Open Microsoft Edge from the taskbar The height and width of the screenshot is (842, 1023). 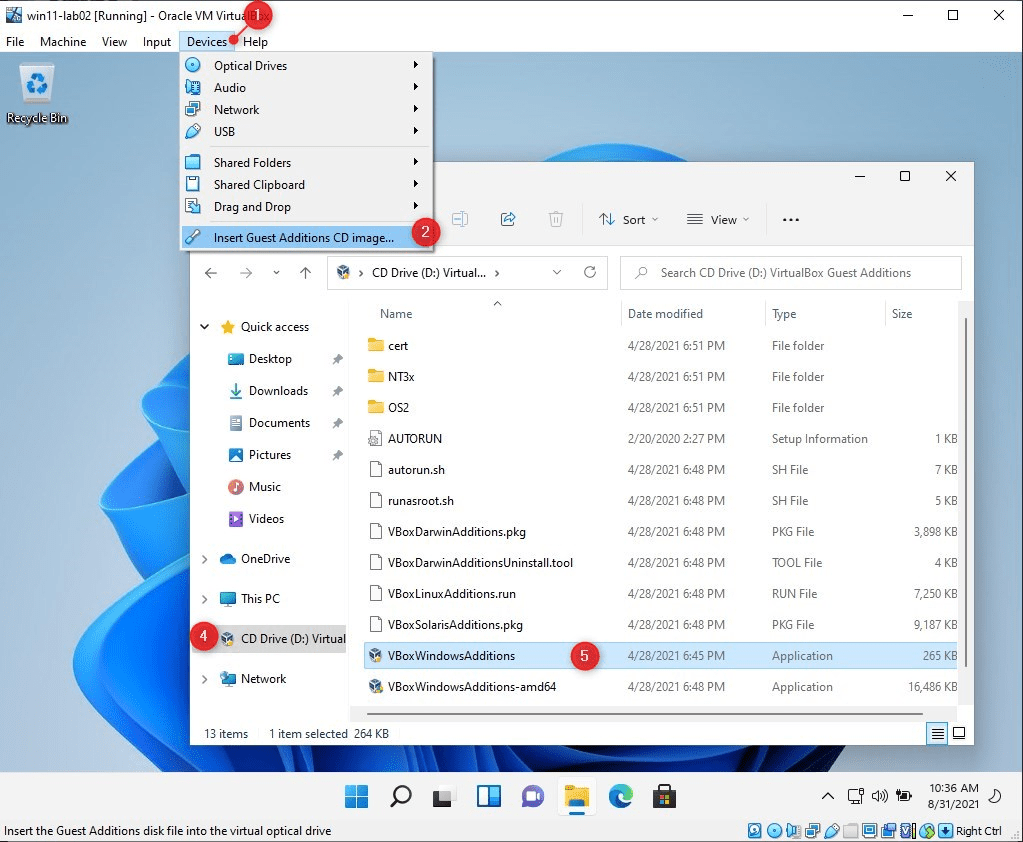pos(622,797)
